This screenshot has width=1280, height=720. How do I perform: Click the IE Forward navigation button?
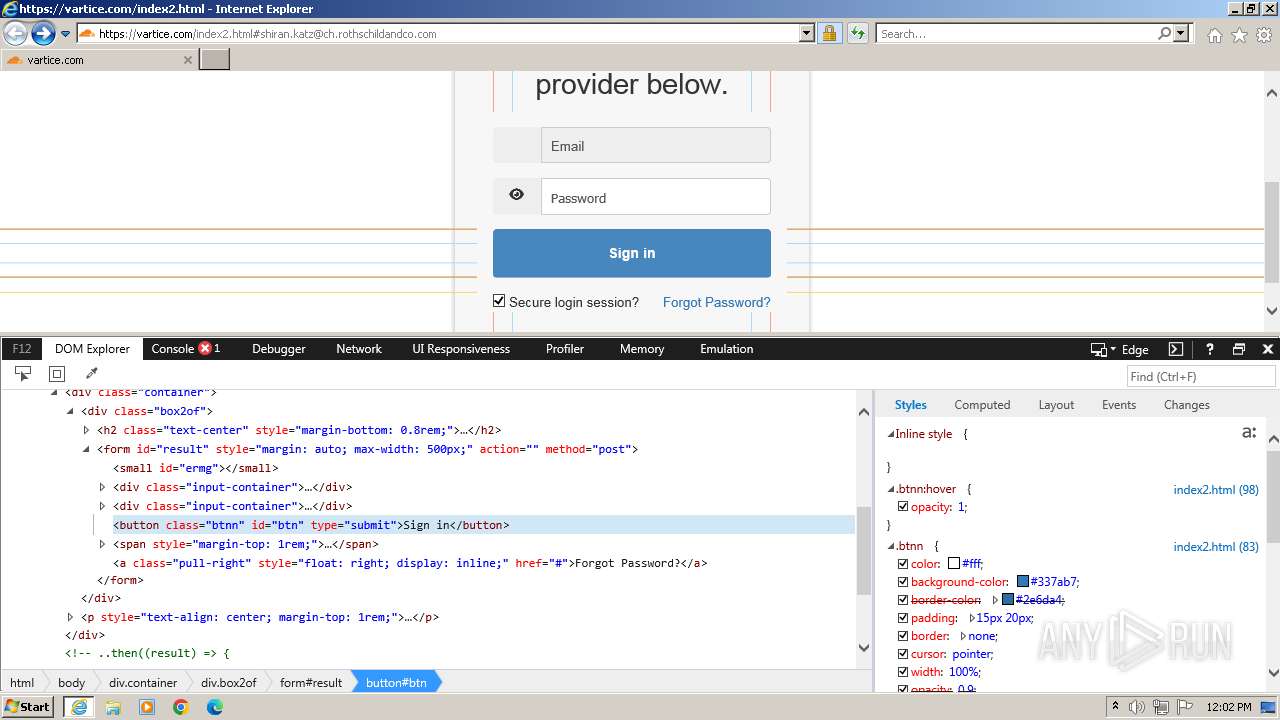(42, 33)
